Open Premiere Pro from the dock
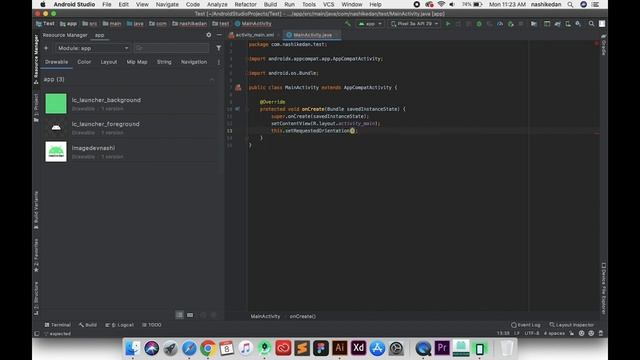 coord(442,348)
